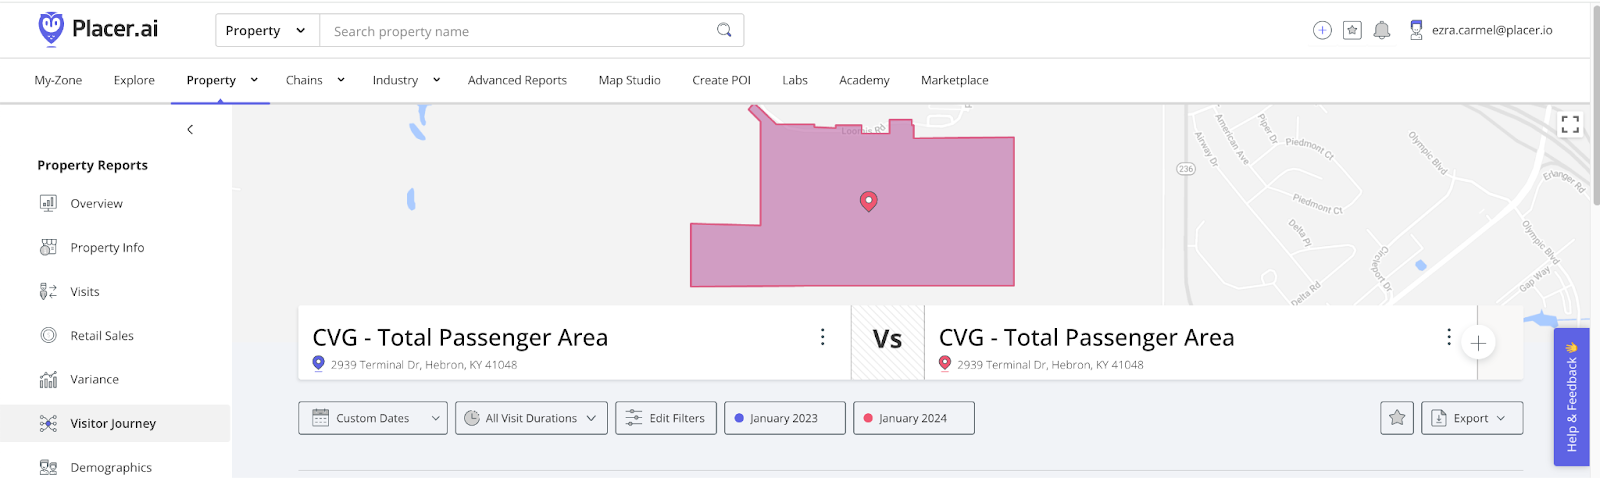Open the Visits report
Image resolution: width=1600 pixels, height=478 pixels.
tap(85, 291)
